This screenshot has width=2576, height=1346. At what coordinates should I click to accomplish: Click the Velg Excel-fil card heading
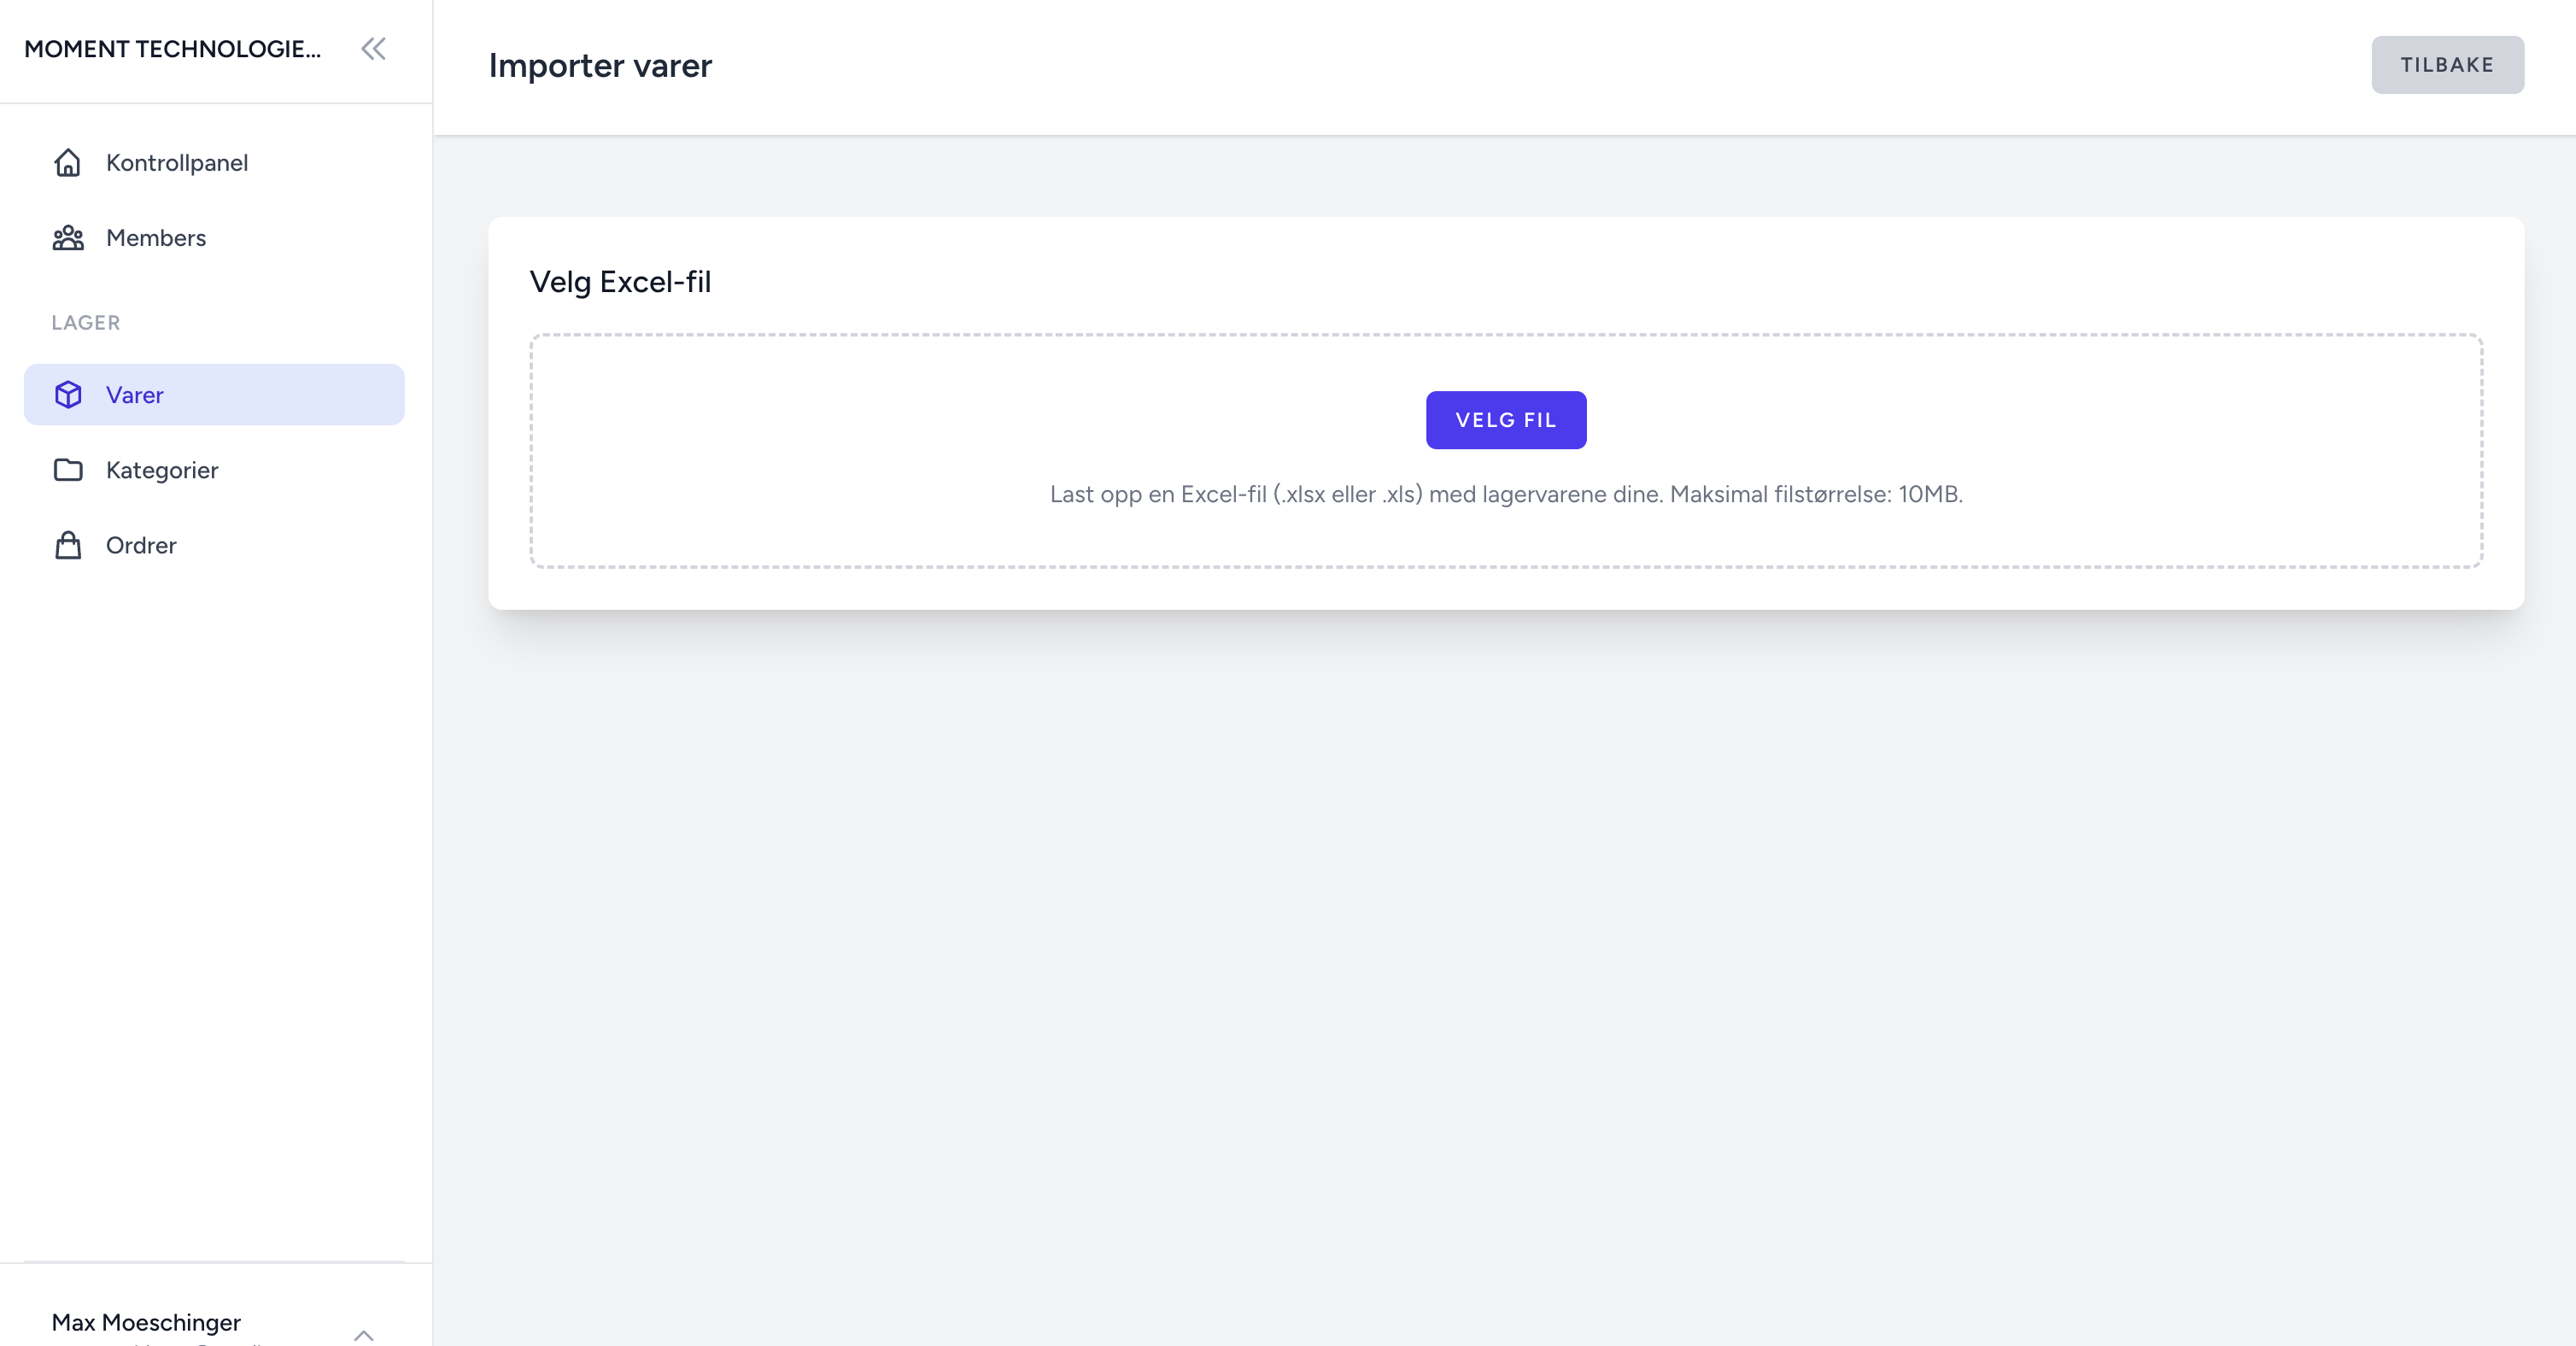[620, 282]
